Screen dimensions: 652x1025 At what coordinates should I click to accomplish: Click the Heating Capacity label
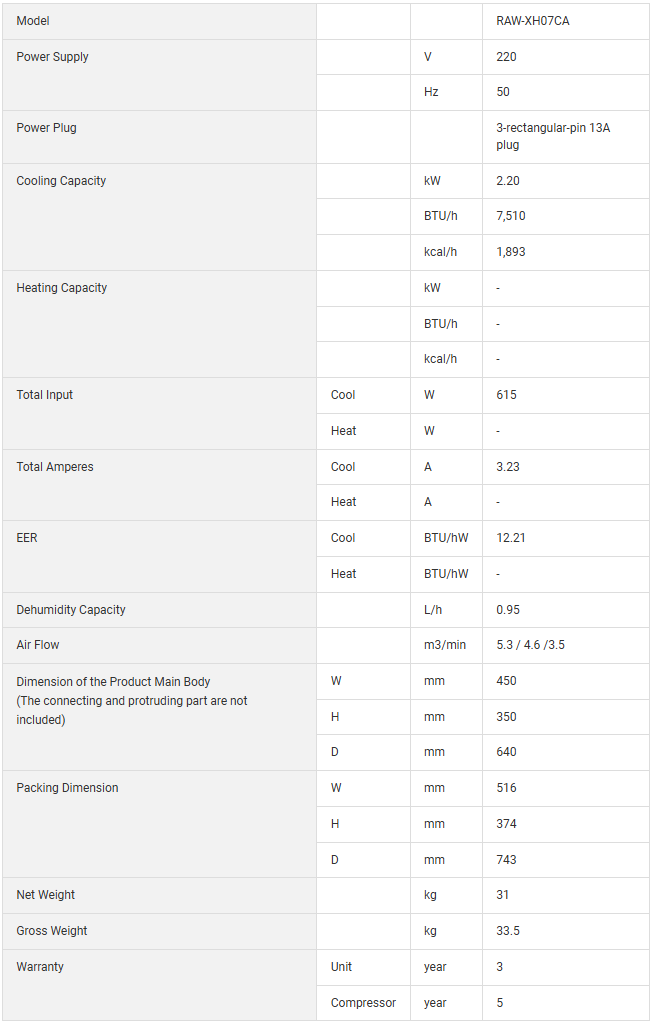pyautogui.click(x=62, y=288)
